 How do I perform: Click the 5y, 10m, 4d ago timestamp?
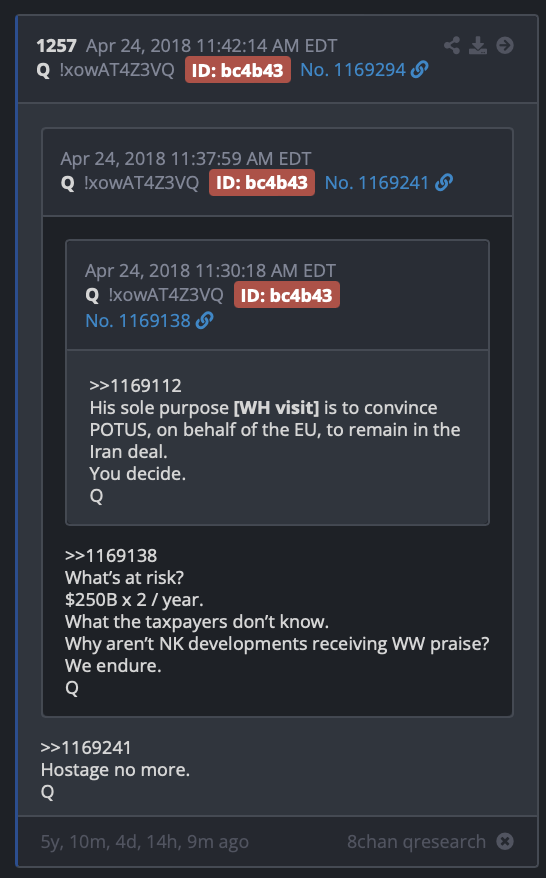click(144, 842)
